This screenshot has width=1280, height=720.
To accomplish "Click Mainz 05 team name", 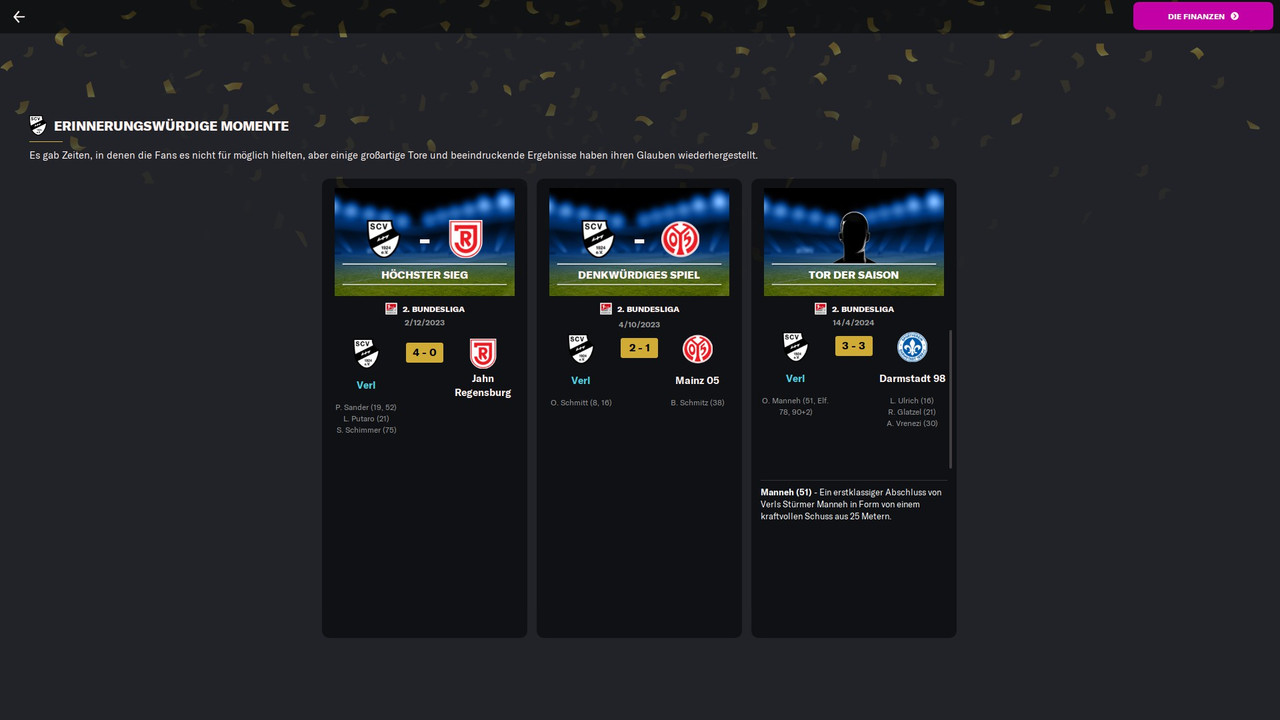I will click(x=697, y=381).
